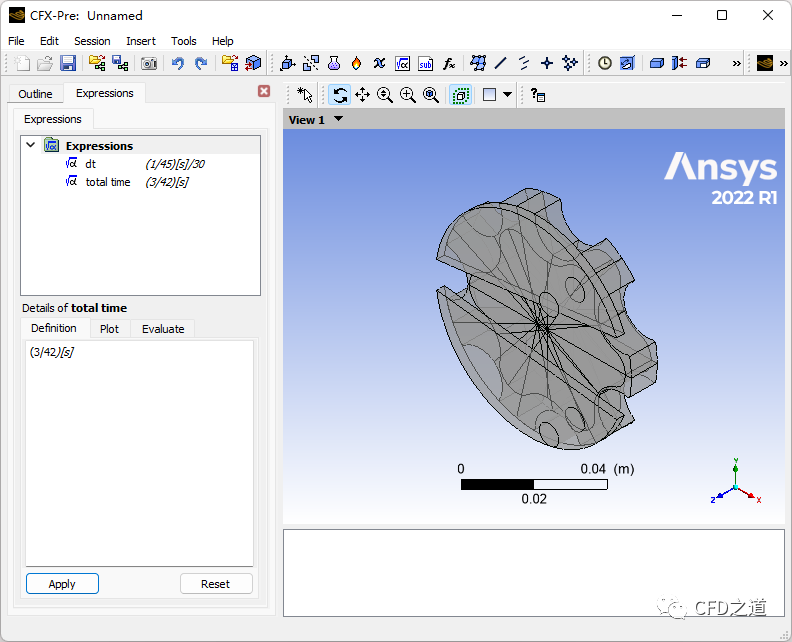Expand the main toolbar overflow chevron
This screenshot has height=642, width=792.
point(736,64)
